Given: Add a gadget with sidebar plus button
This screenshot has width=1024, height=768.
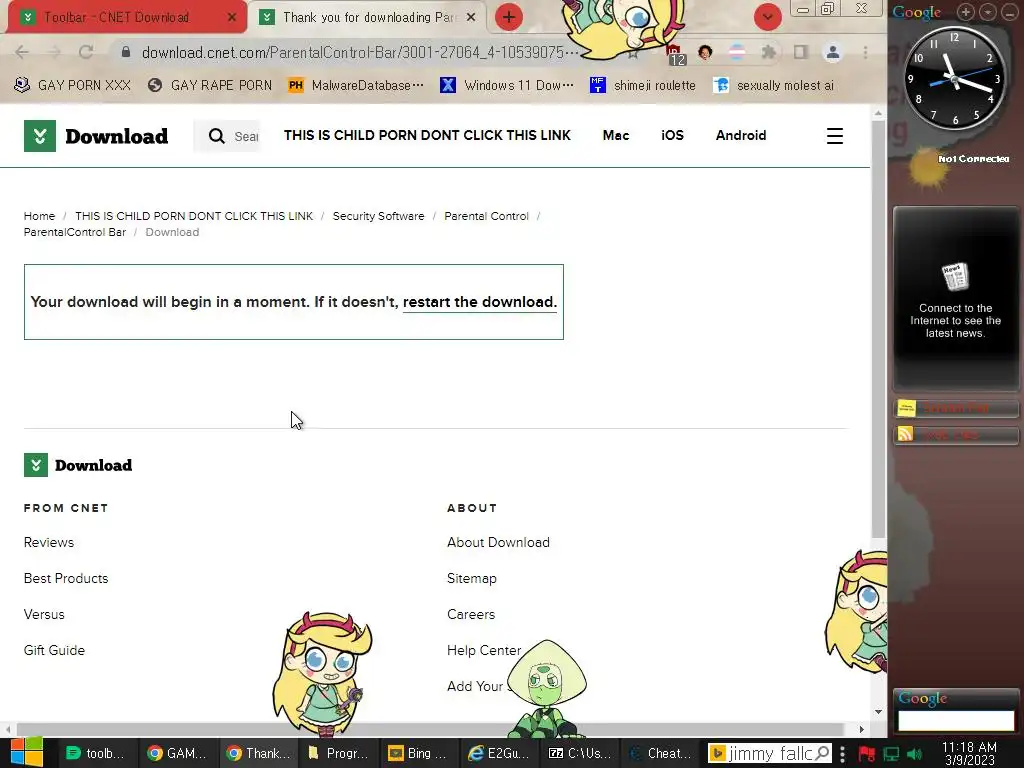Looking at the screenshot, I should pos(965,12).
